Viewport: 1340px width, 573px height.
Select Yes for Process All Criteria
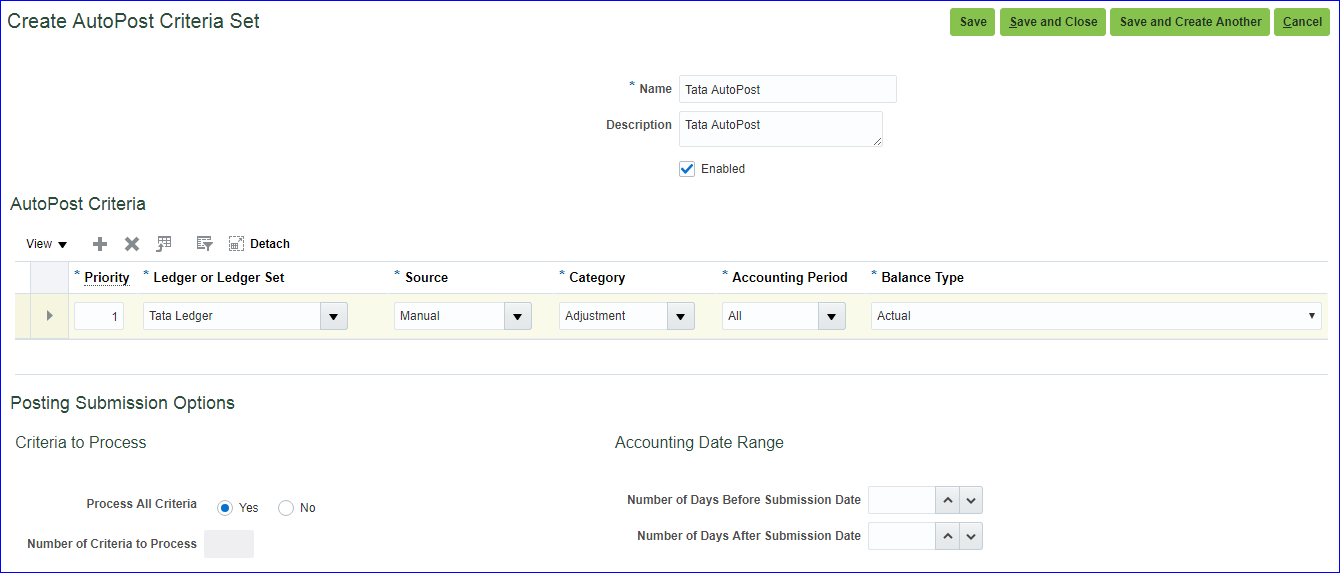226,508
